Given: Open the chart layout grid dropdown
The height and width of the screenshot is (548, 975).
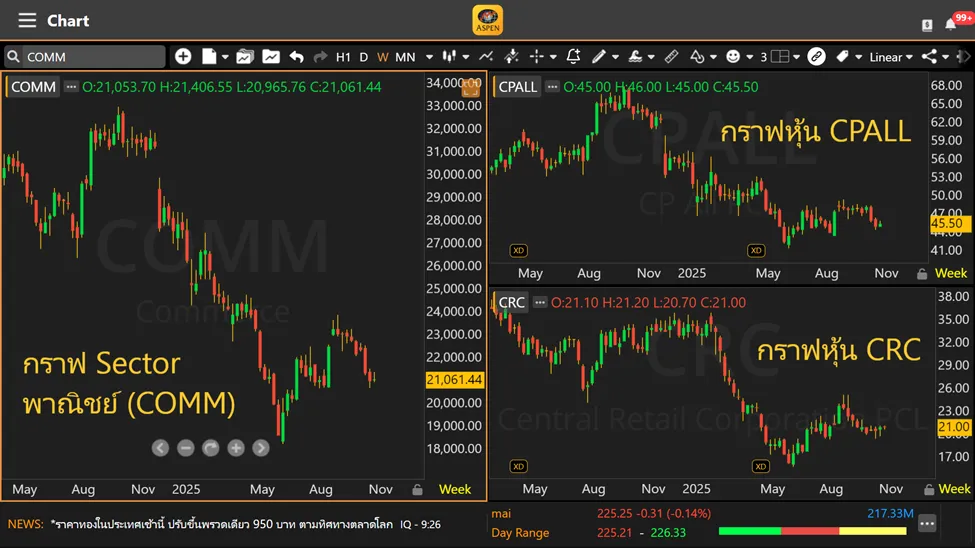Looking at the screenshot, I should pos(785,57).
